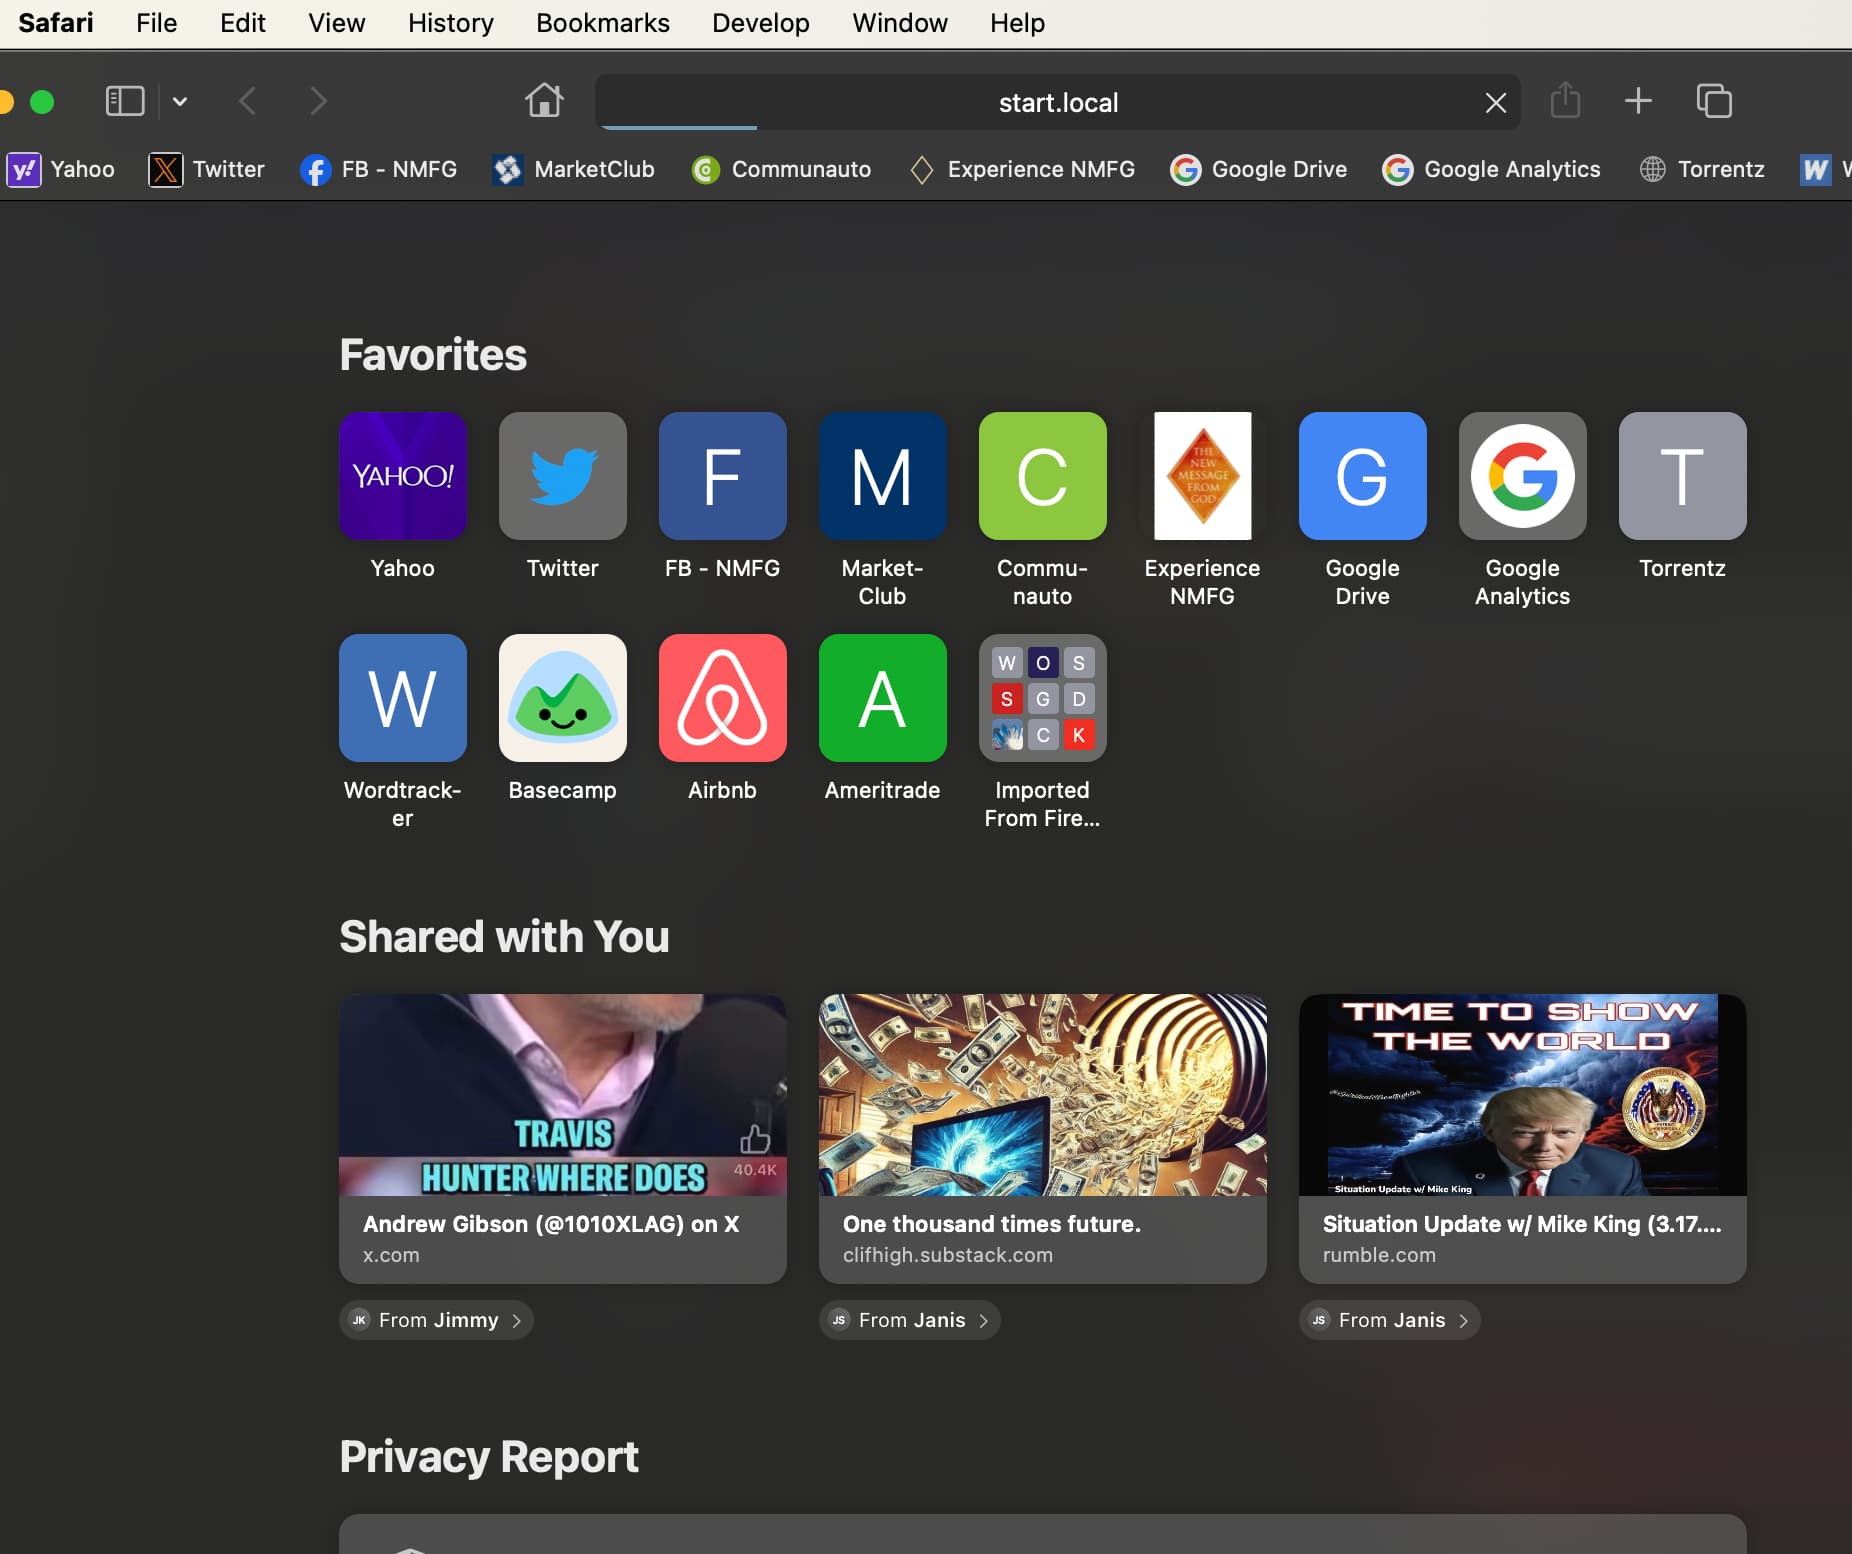Image resolution: width=1852 pixels, height=1554 pixels.
Task: Go forward with the forward arrow
Action: tap(318, 101)
